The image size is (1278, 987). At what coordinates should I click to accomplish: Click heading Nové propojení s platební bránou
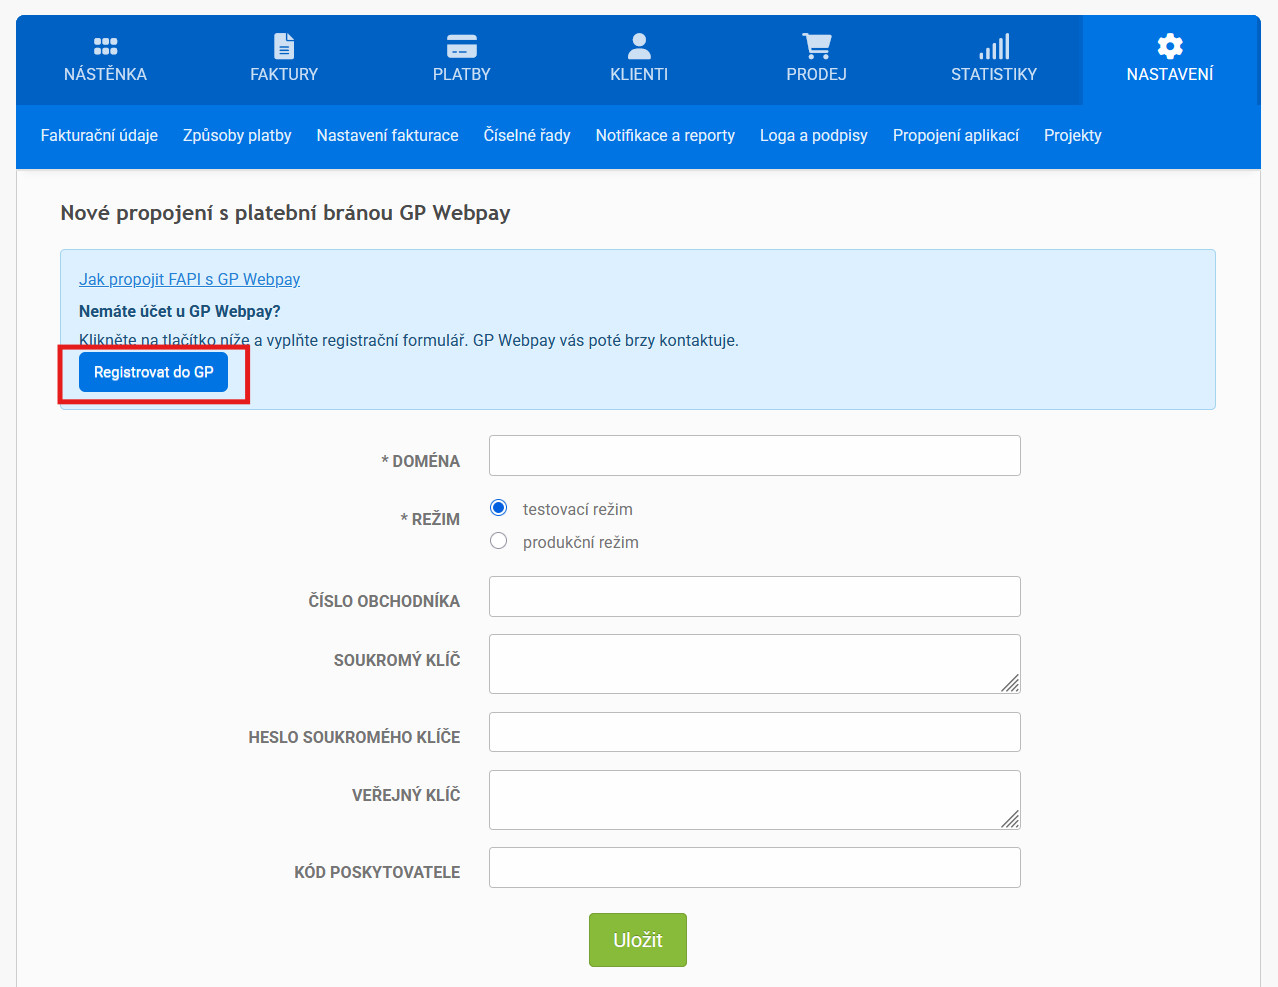[286, 213]
